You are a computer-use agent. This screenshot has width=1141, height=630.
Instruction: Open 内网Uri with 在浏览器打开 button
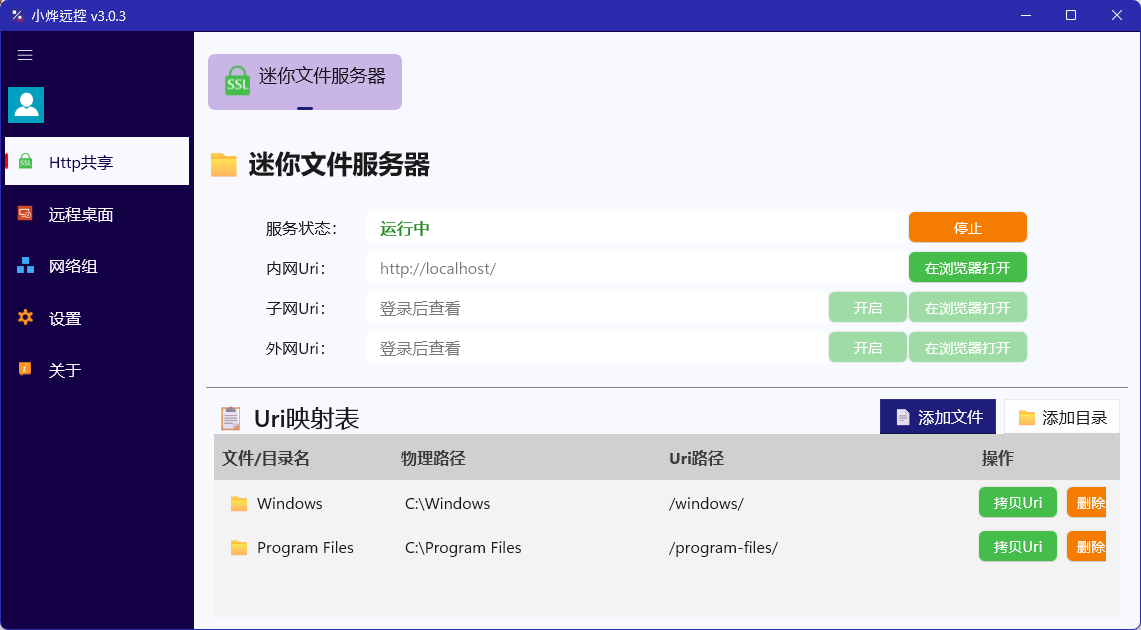click(x=968, y=268)
